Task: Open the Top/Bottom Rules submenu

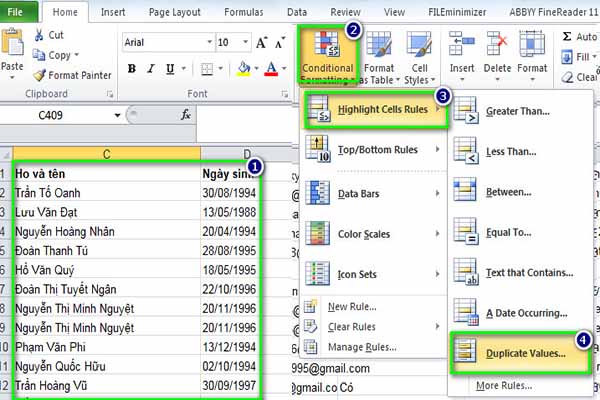Action: 374,150
